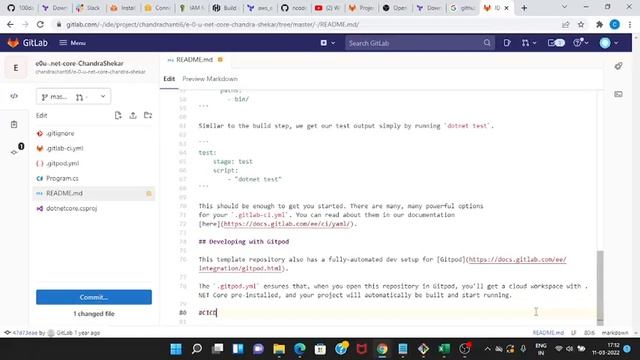The width and height of the screenshot is (640, 360).
Task: Click the 1 changed file text
Action: pos(94,314)
